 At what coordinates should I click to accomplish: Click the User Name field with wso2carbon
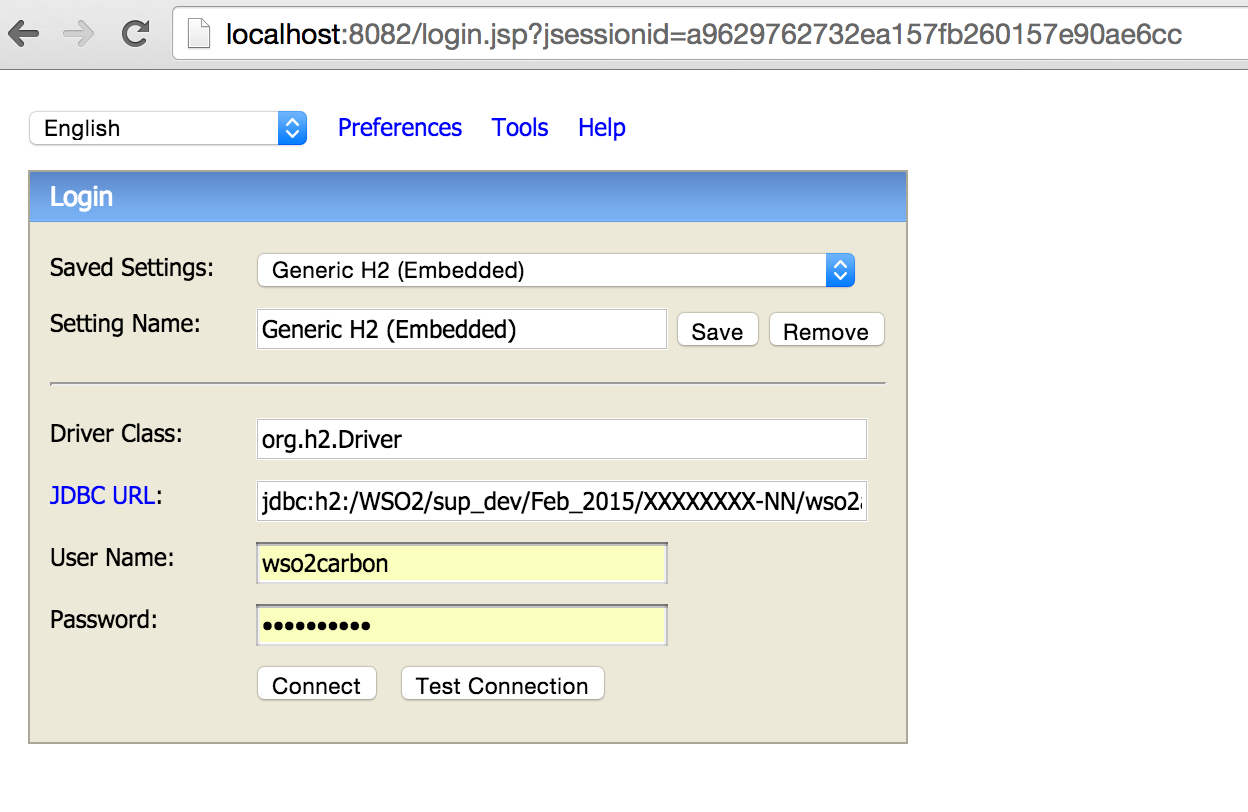point(462,563)
